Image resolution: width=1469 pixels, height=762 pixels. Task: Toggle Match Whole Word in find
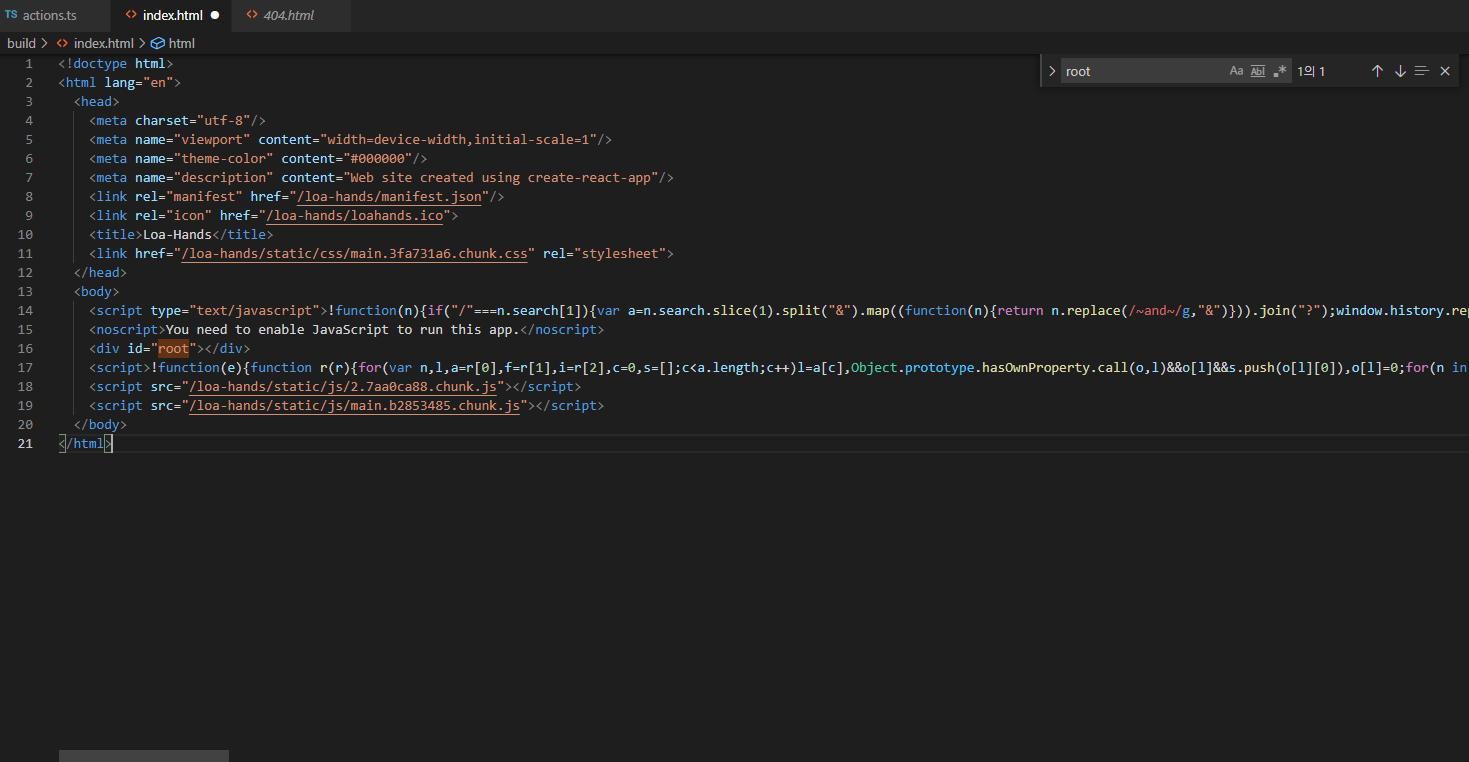1258,71
